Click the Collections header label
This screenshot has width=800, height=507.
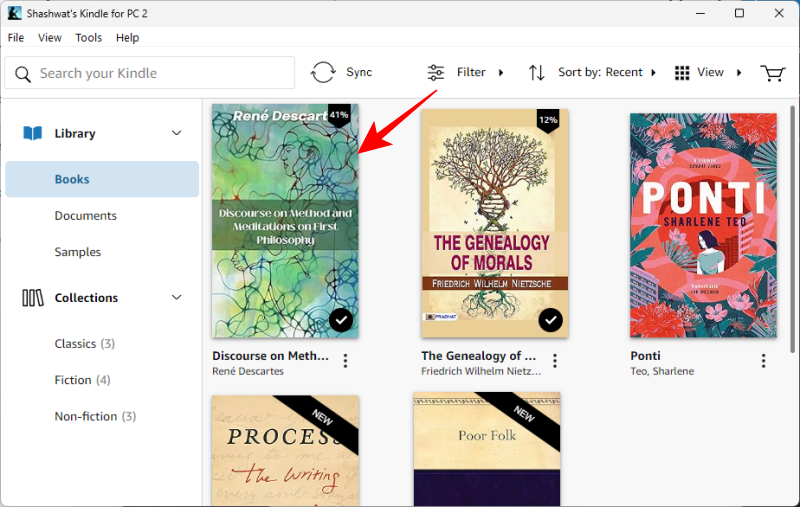(x=86, y=298)
